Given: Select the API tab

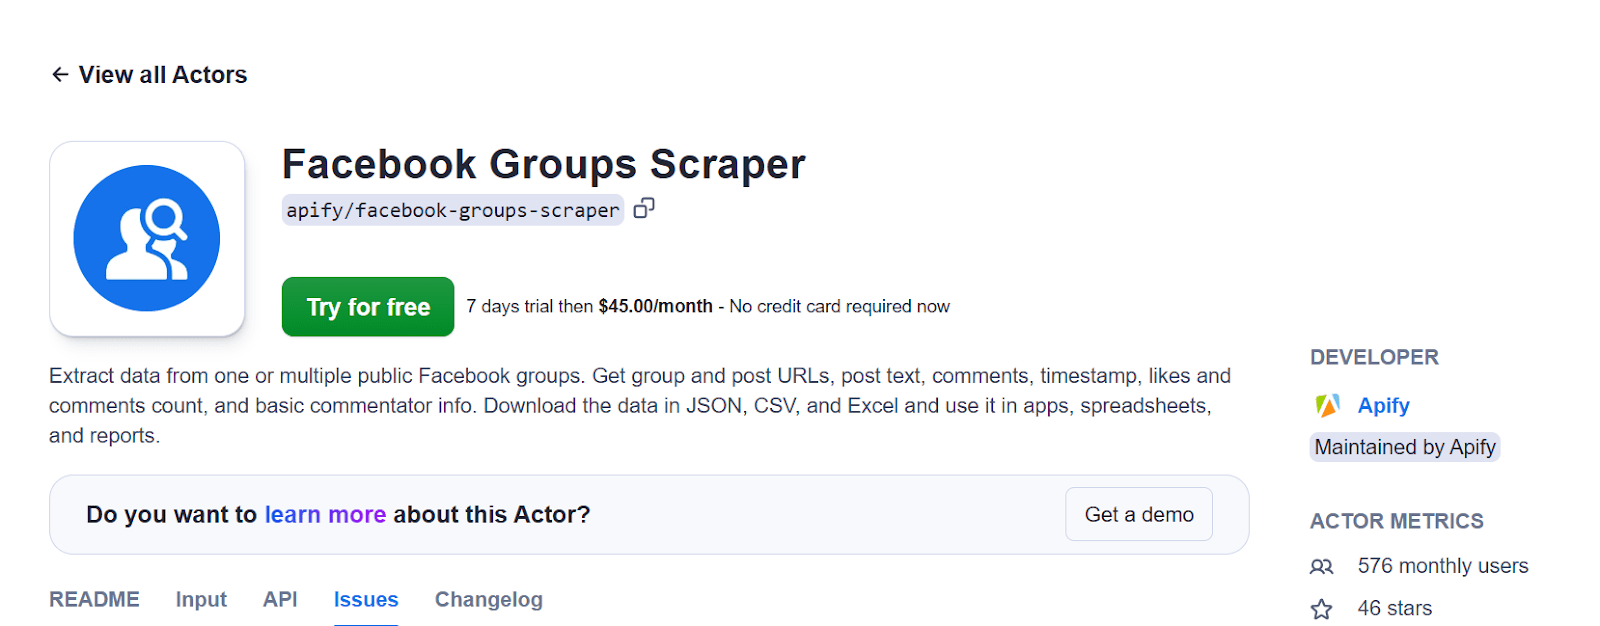Looking at the screenshot, I should (280, 599).
